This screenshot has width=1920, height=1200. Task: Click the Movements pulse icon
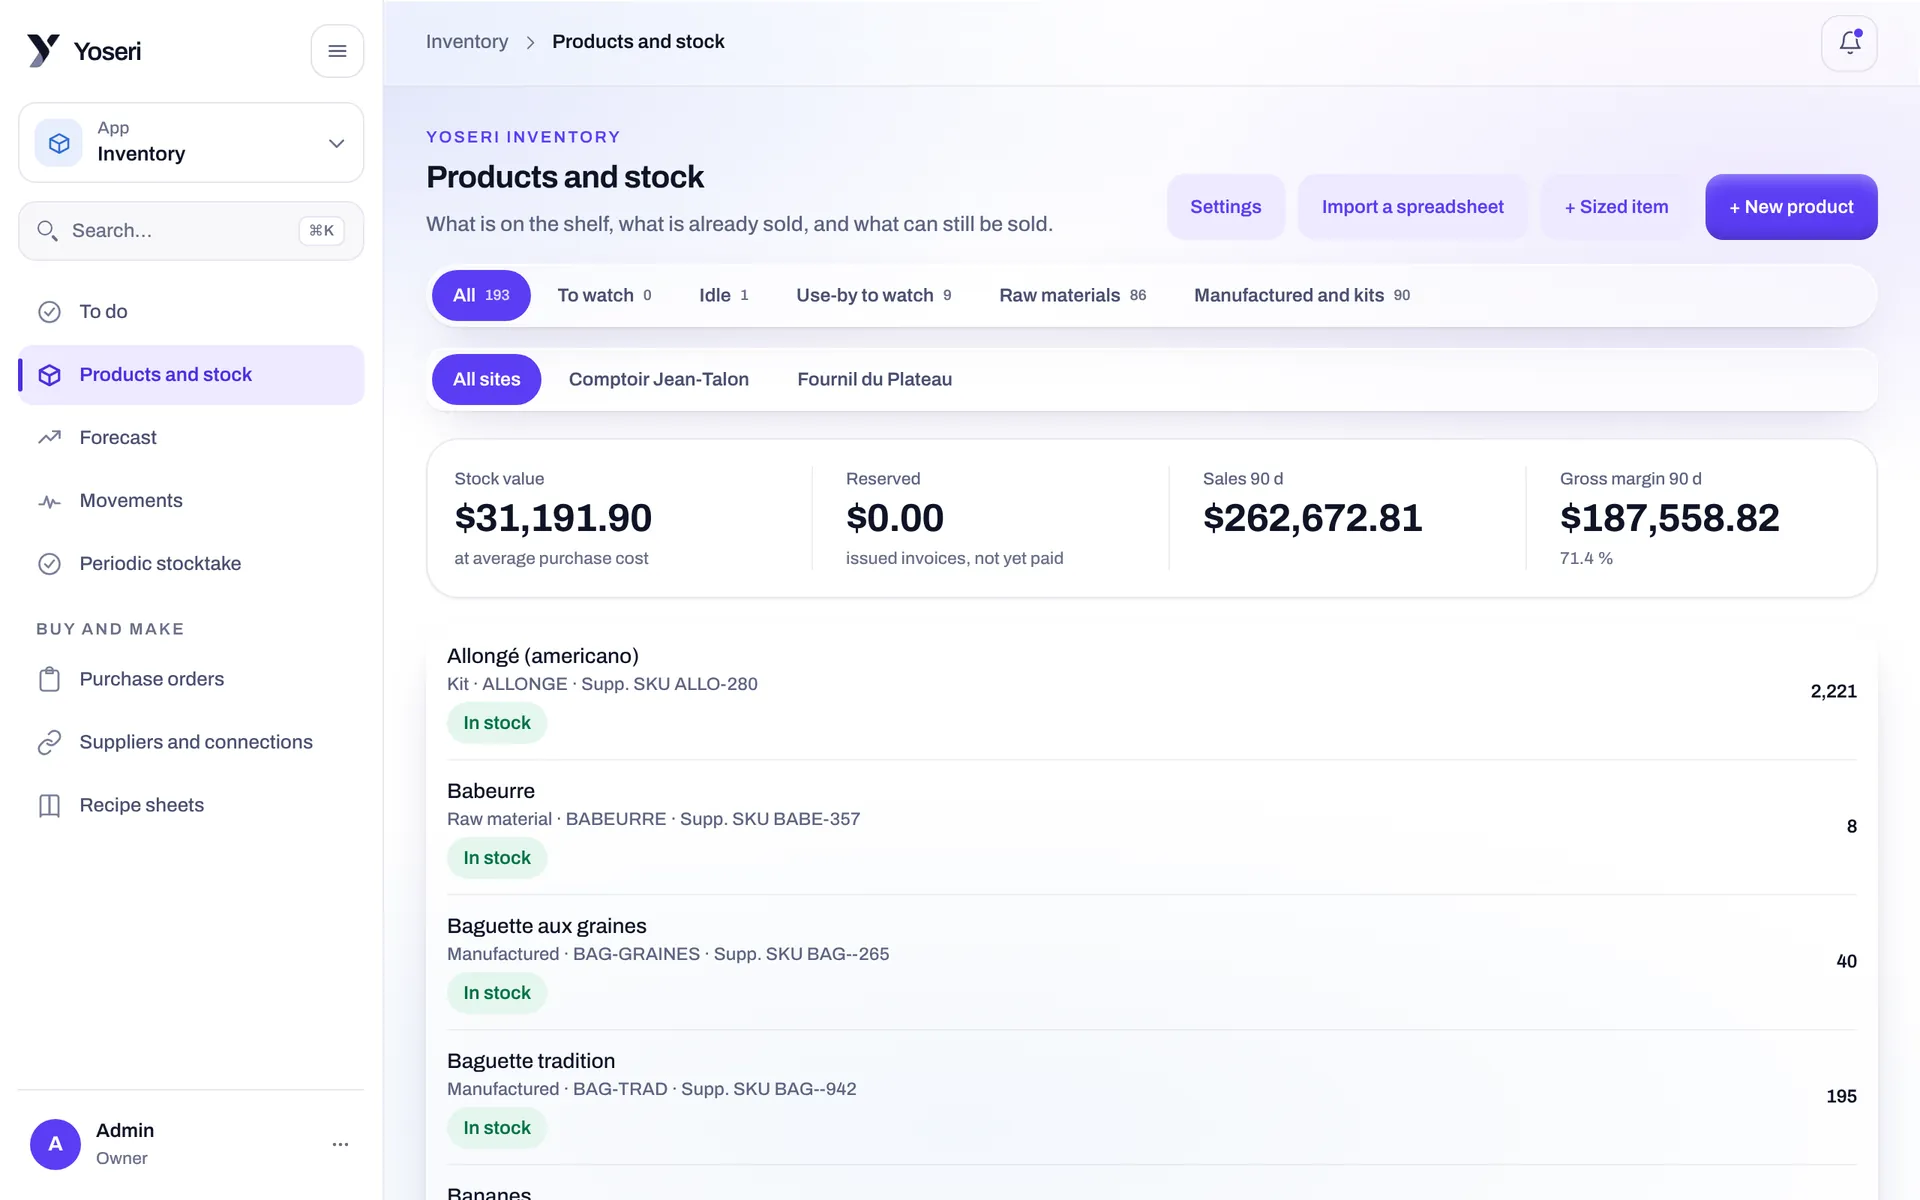[x=49, y=501]
